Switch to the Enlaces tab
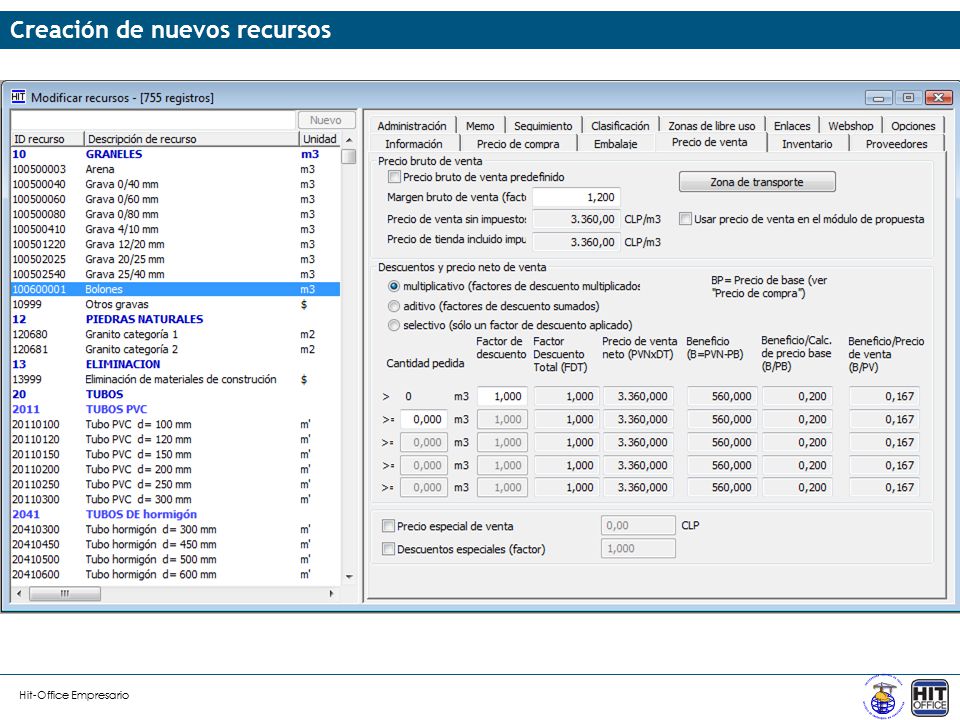Image resolution: width=960 pixels, height=720 pixels. pyautogui.click(x=792, y=126)
